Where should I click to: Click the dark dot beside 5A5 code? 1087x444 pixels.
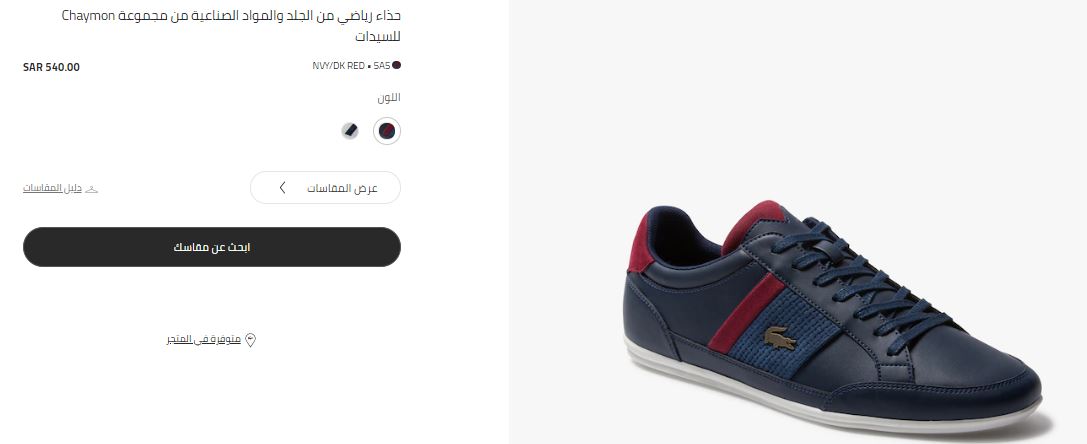pyautogui.click(x=397, y=65)
